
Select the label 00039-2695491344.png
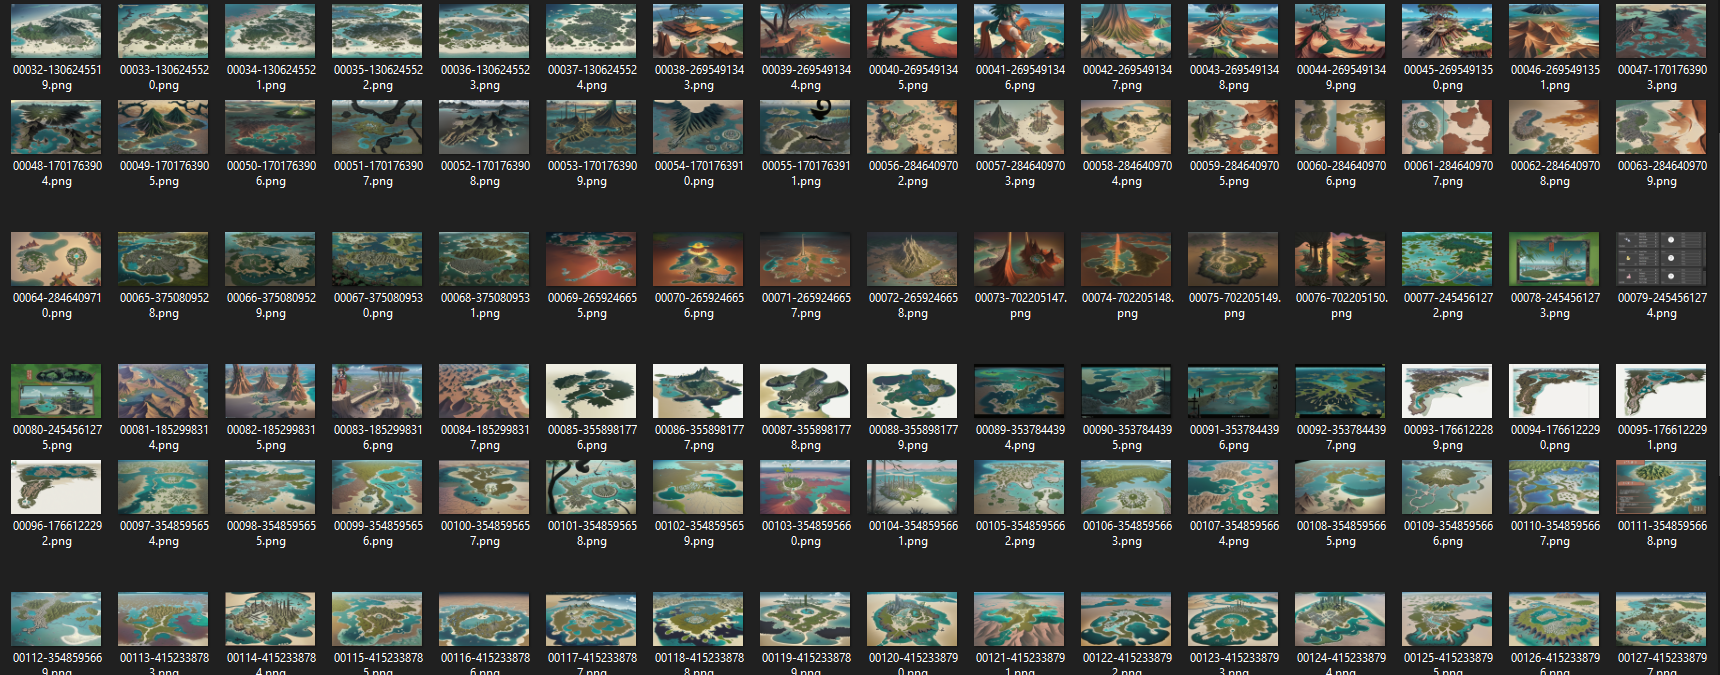pyautogui.click(x=806, y=78)
